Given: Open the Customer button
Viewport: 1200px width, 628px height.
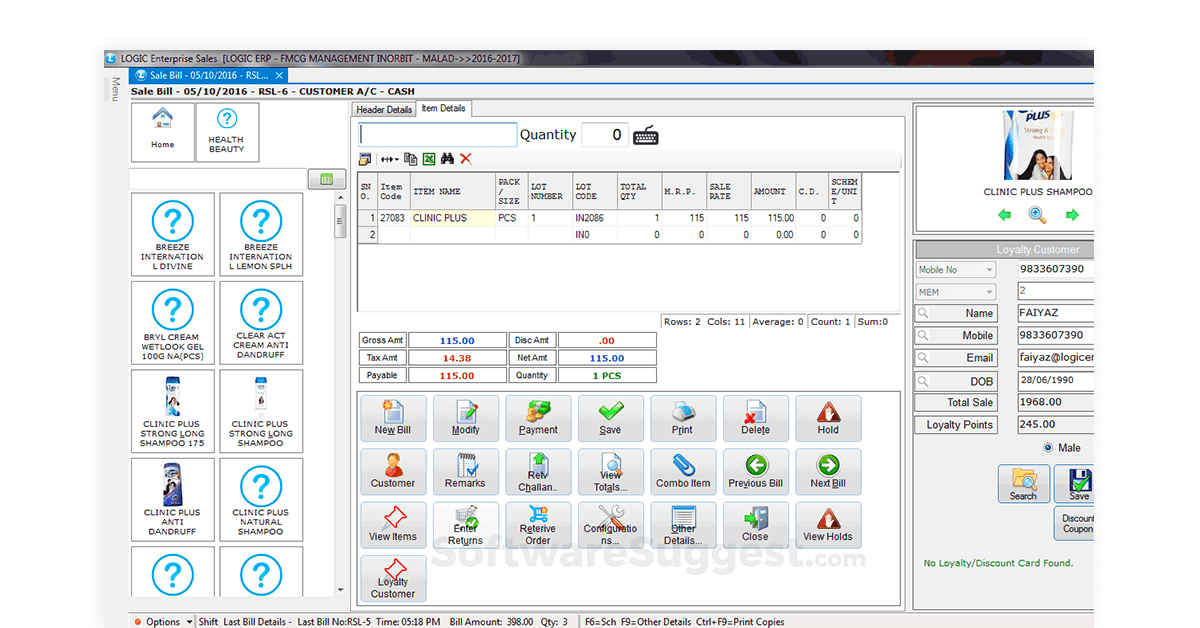Looking at the screenshot, I should click(x=392, y=472).
